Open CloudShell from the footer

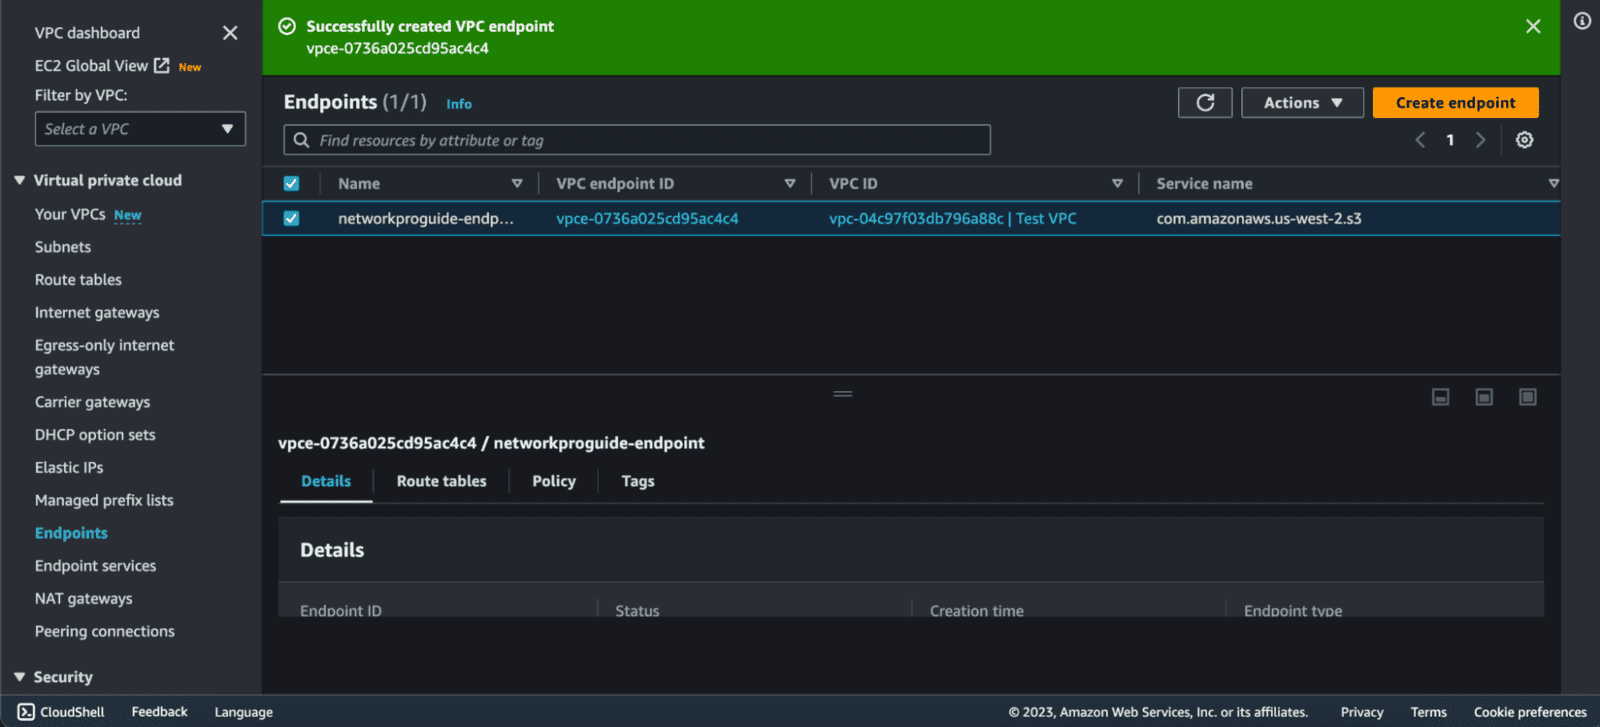(61, 712)
